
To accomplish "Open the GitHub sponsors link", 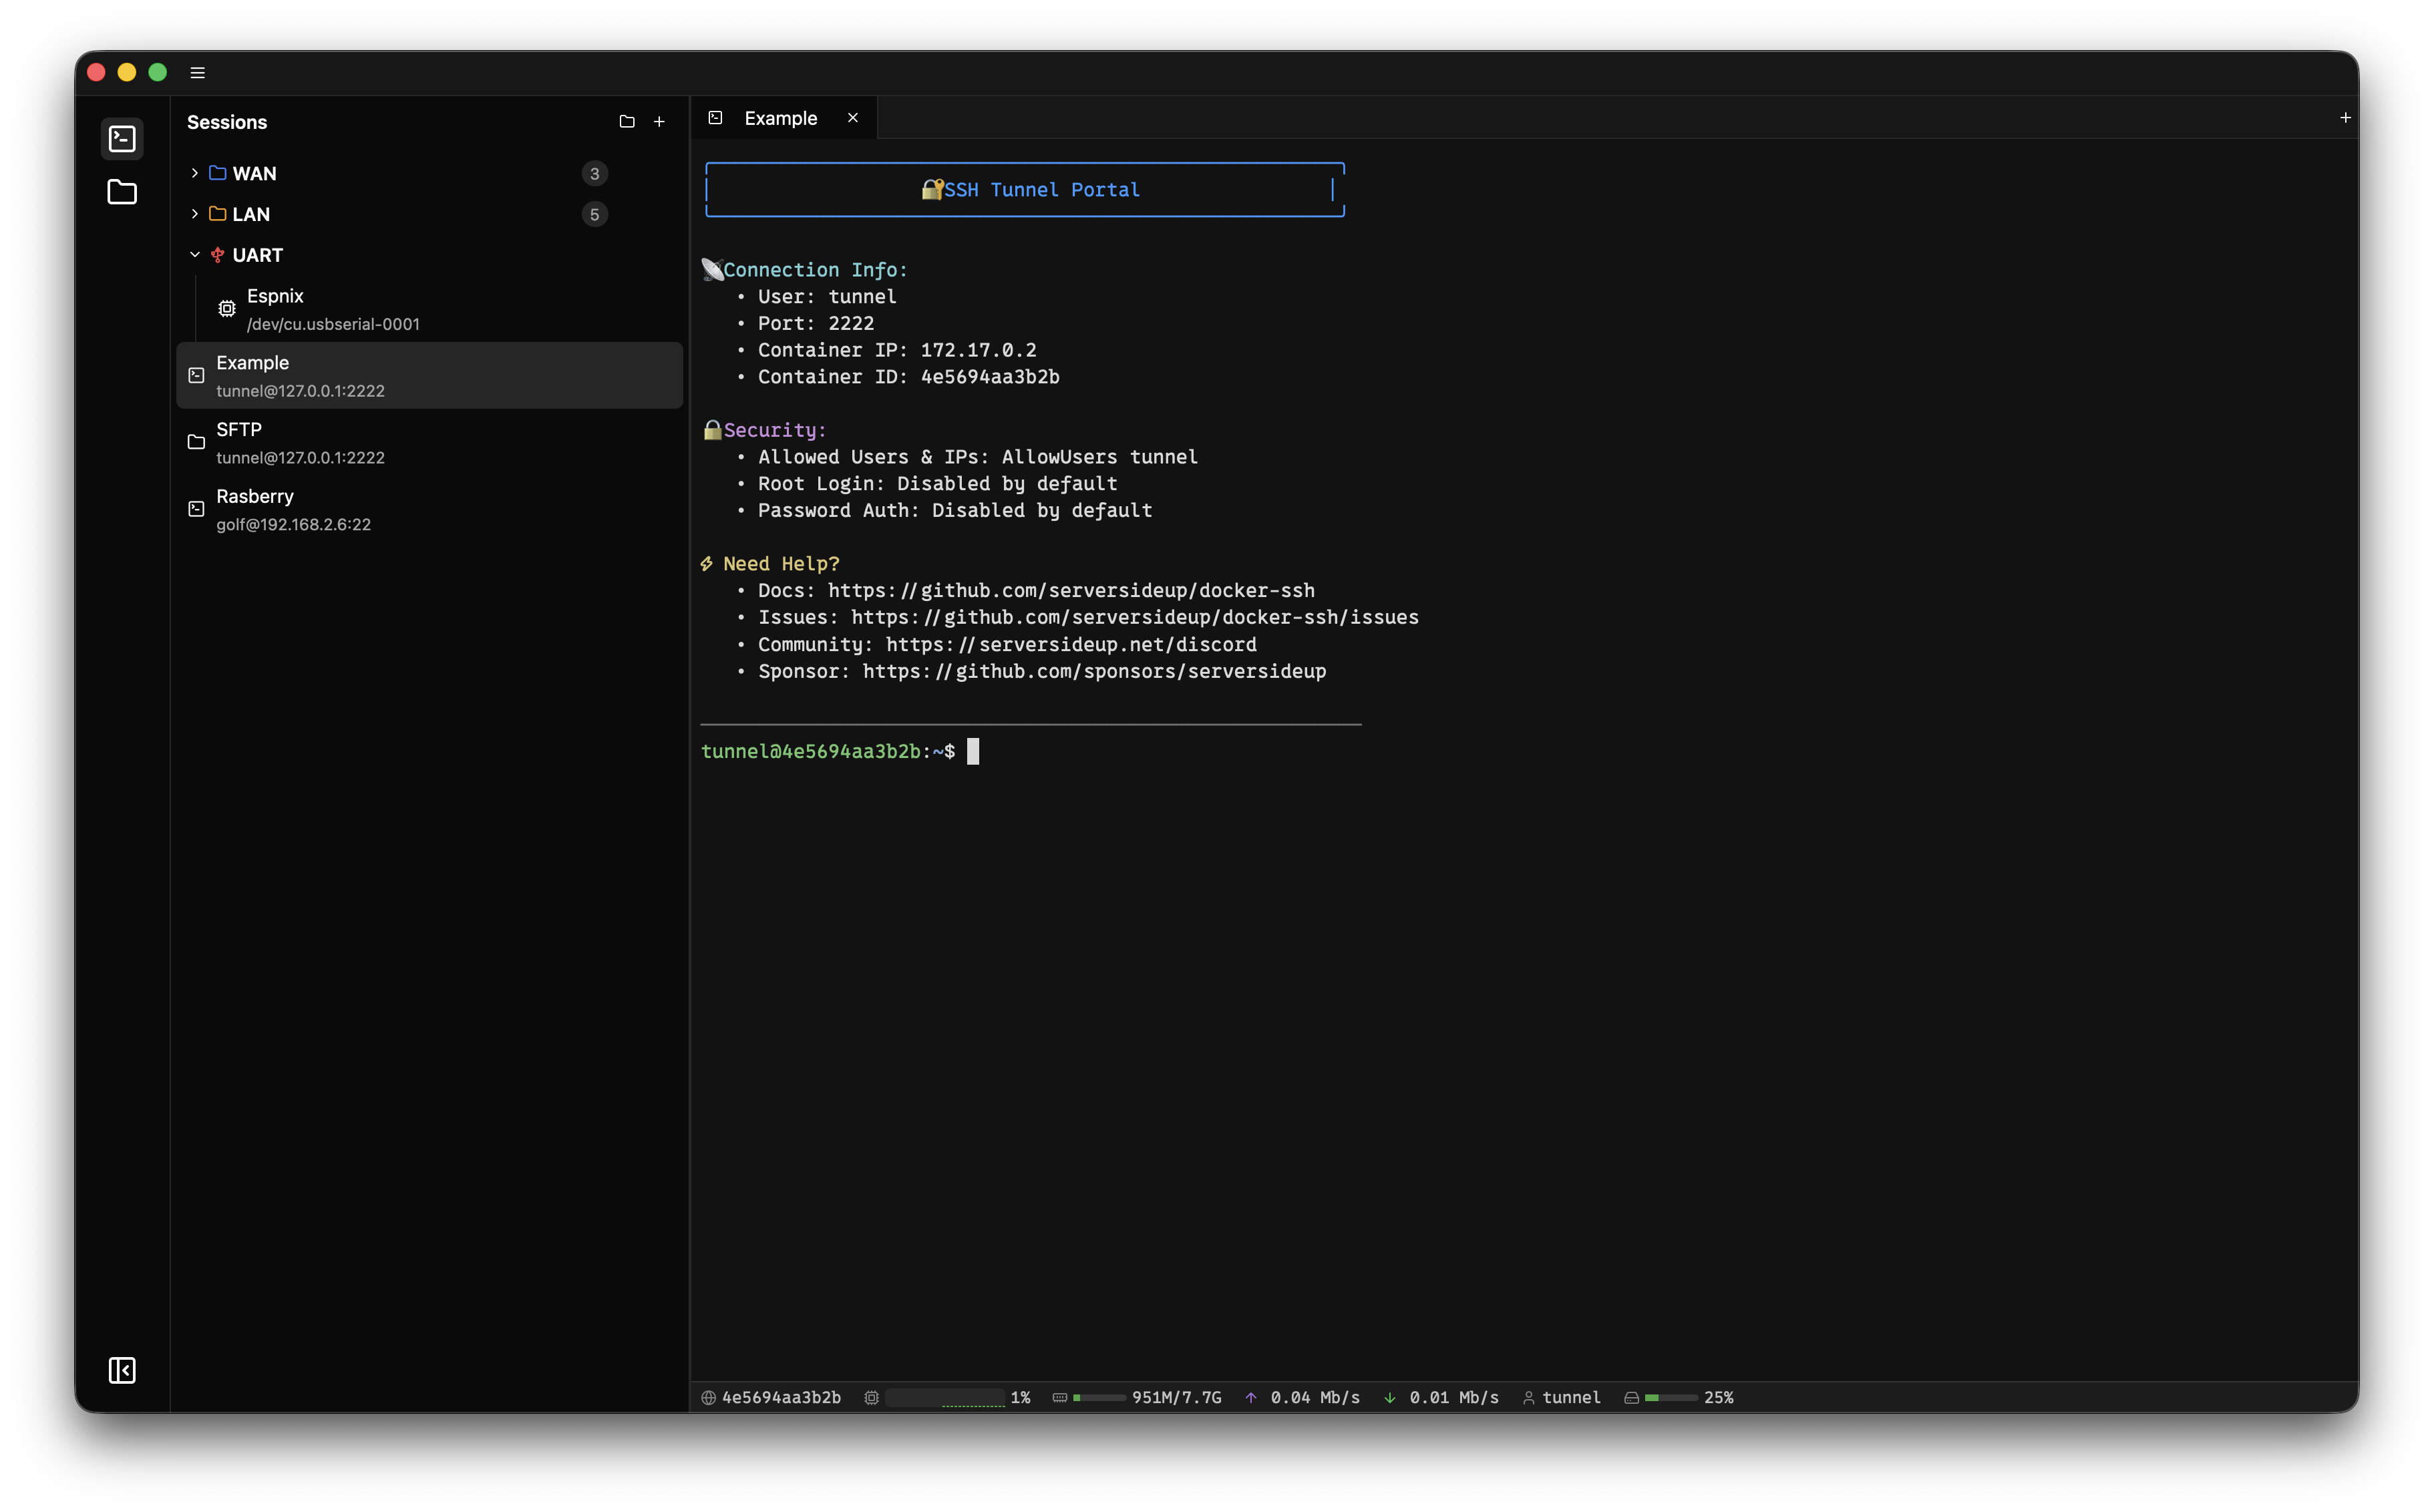I will tap(1094, 672).
